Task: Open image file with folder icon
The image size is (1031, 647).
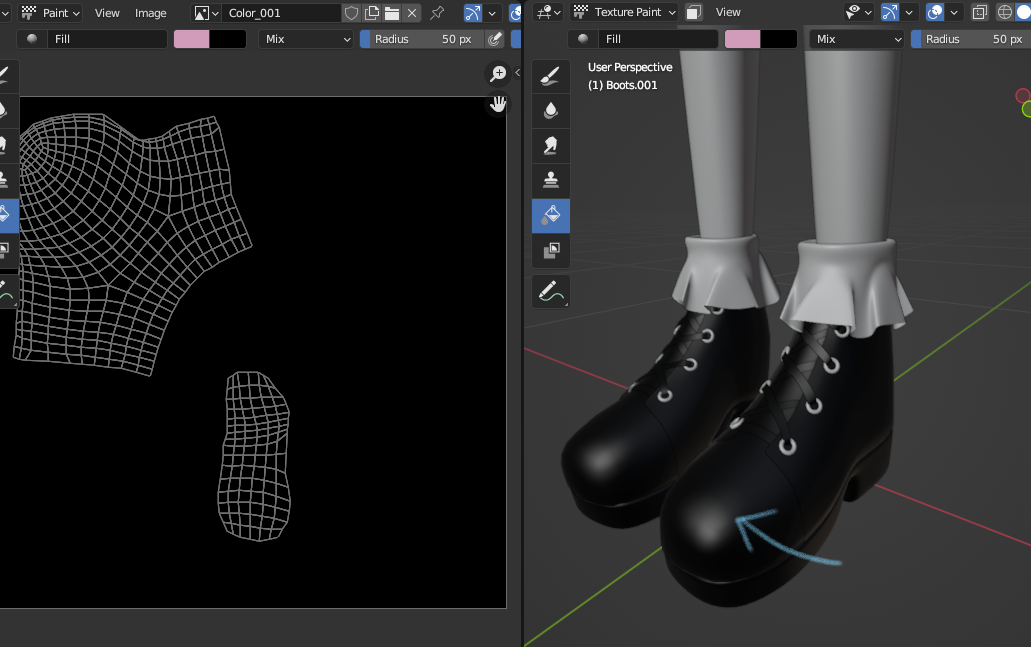Action: tap(392, 12)
